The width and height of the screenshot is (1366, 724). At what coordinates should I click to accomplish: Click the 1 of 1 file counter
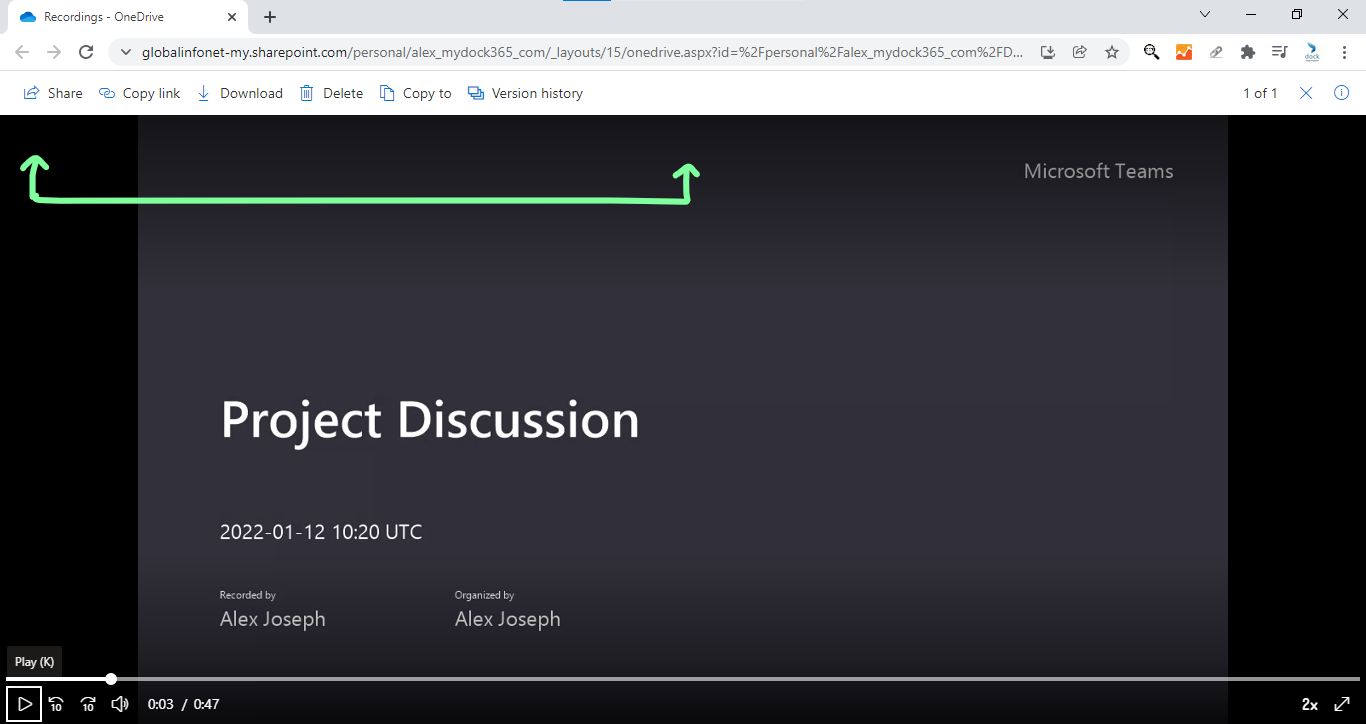click(1260, 93)
